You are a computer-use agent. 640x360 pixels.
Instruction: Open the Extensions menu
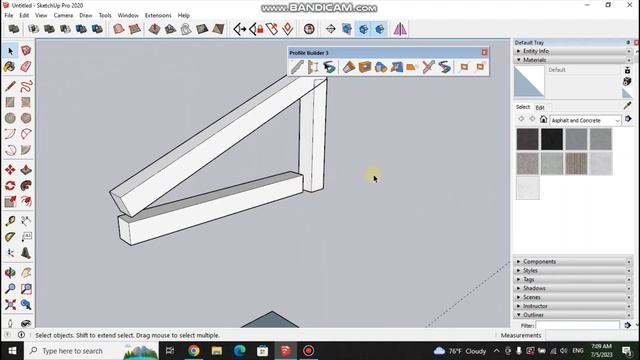tap(158, 16)
